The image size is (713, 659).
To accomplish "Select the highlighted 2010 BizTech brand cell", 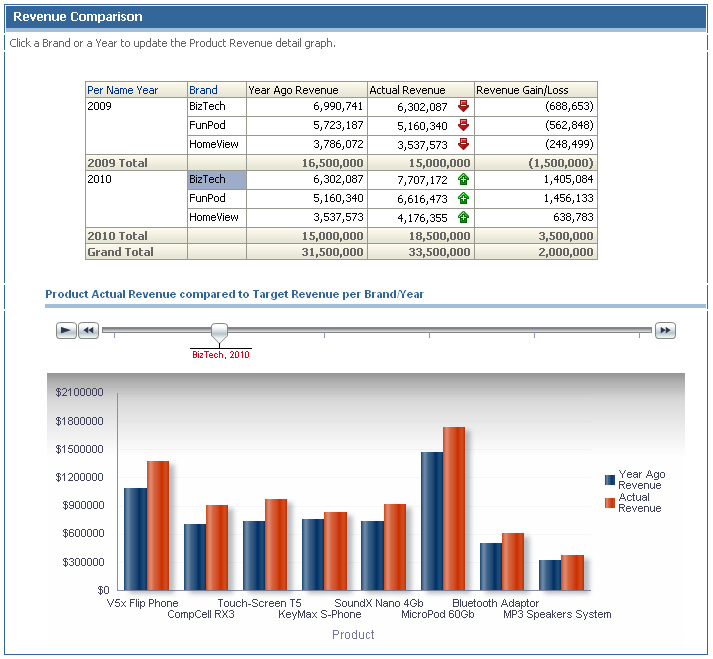I will click(x=216, y=180).
